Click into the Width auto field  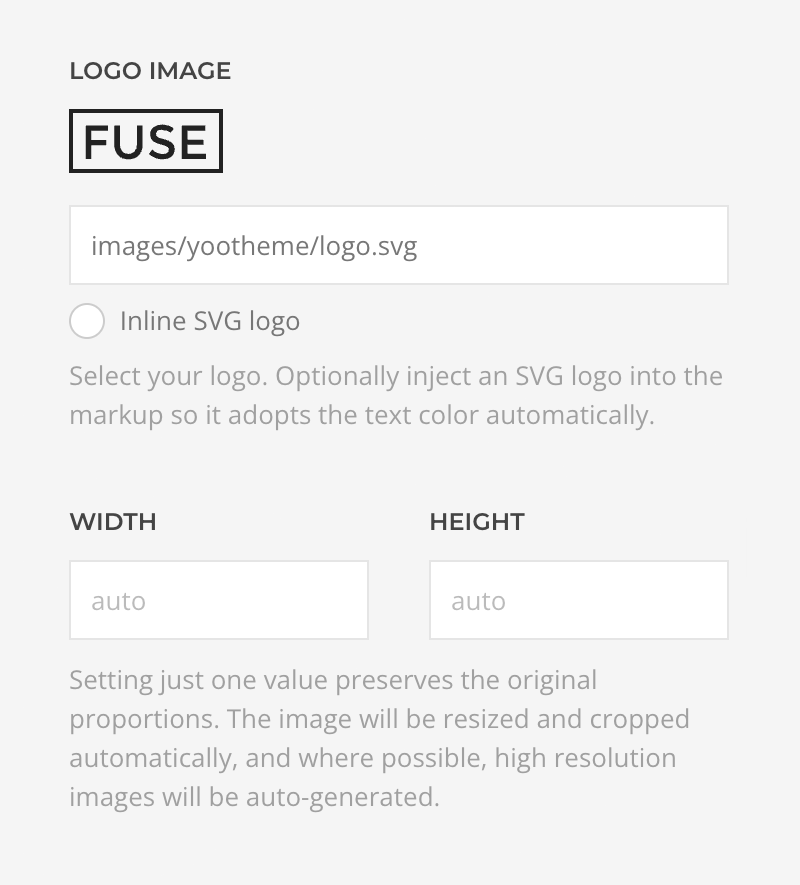(x=218, y=600)
